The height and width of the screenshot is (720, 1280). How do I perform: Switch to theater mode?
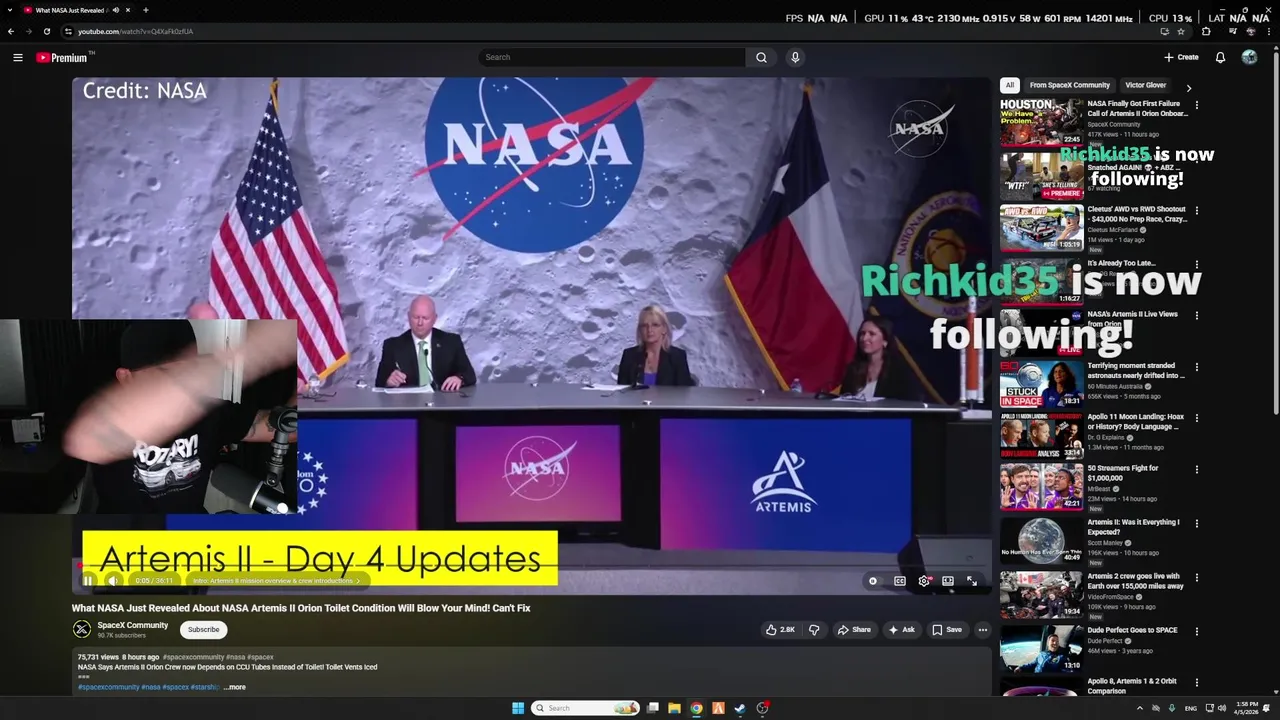(948, 580)
